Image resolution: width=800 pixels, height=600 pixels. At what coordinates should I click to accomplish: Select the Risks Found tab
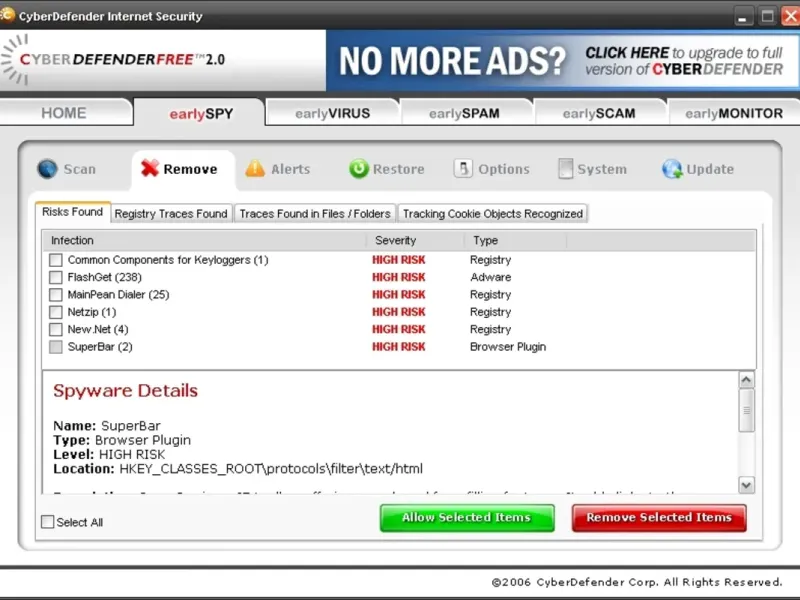coord(72,212)
